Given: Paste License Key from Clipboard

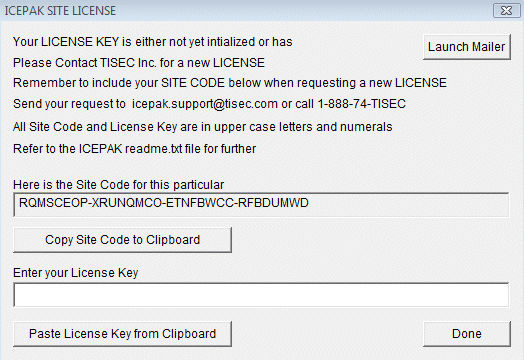Looking at the screenshot, I should coord(122,334).
